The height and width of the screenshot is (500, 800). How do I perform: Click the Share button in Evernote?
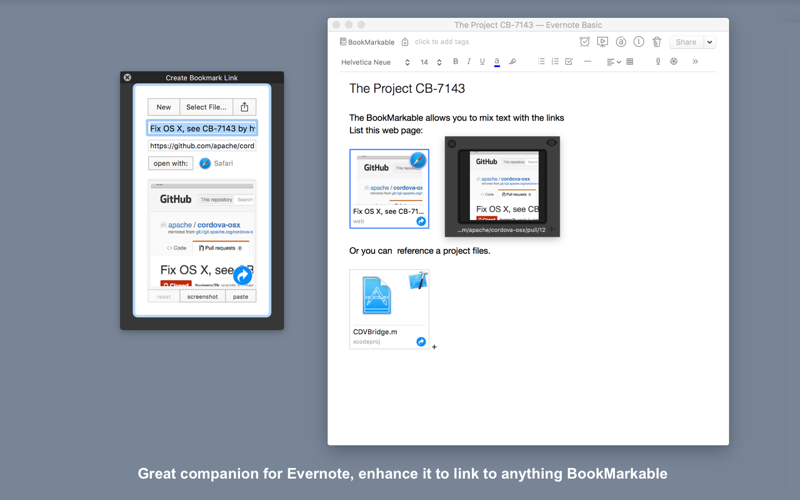686,42
